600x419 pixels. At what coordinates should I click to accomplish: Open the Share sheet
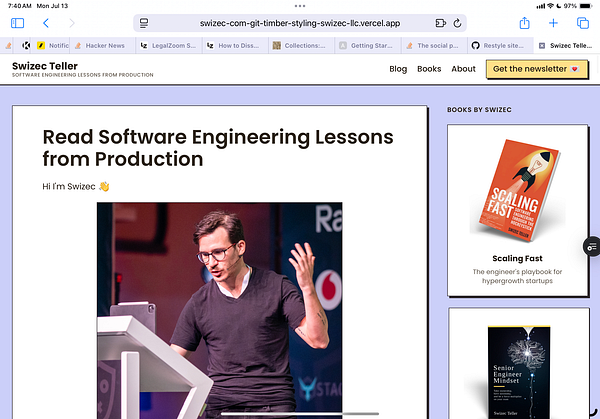[x=524, y=23]
